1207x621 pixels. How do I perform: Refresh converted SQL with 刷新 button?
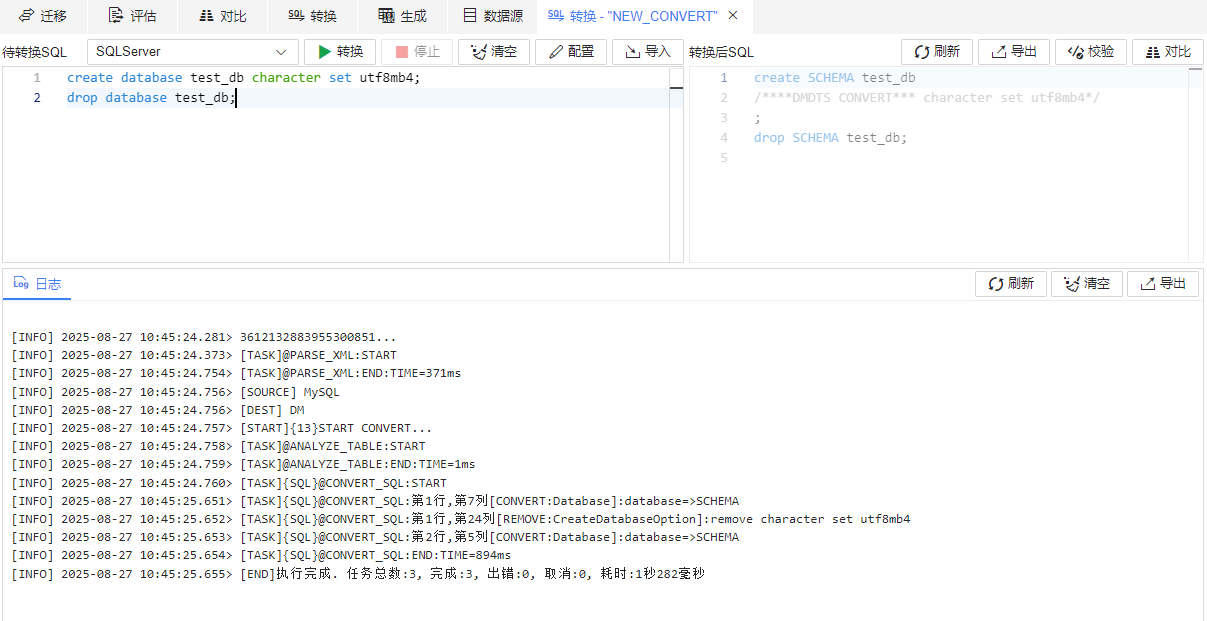click(x=937, y=52)
